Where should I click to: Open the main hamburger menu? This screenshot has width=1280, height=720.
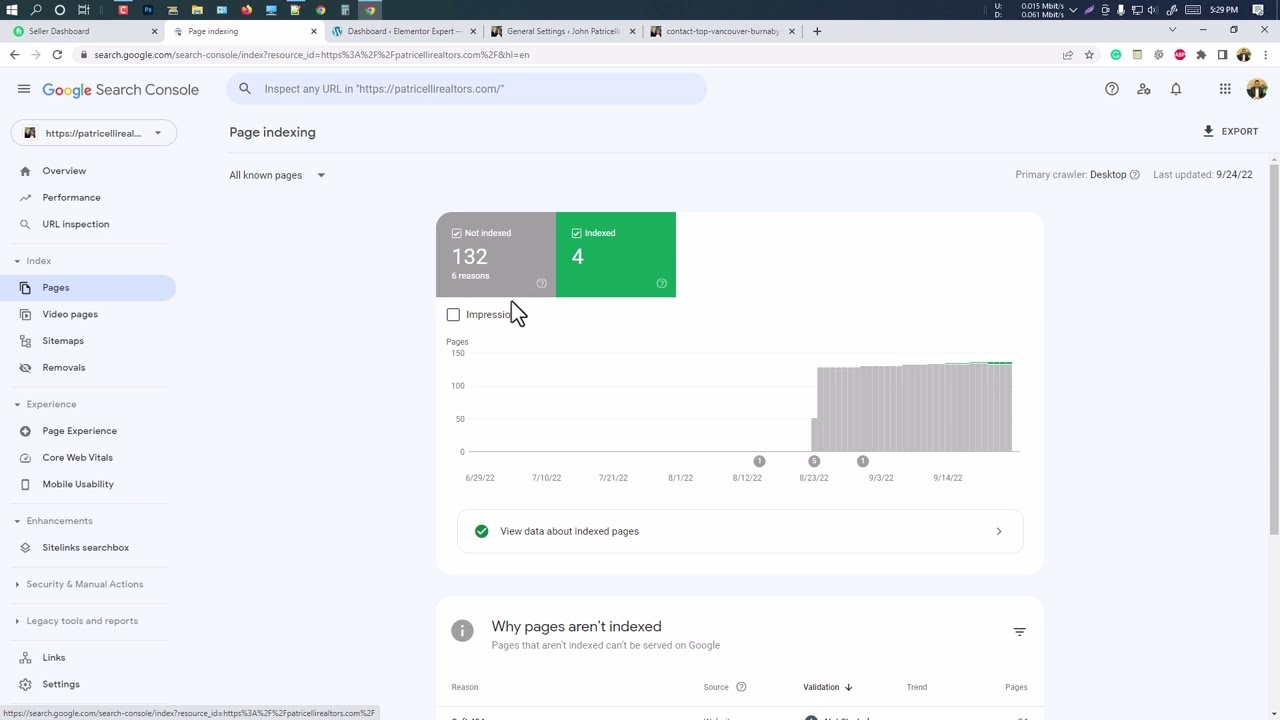point(24,89)
